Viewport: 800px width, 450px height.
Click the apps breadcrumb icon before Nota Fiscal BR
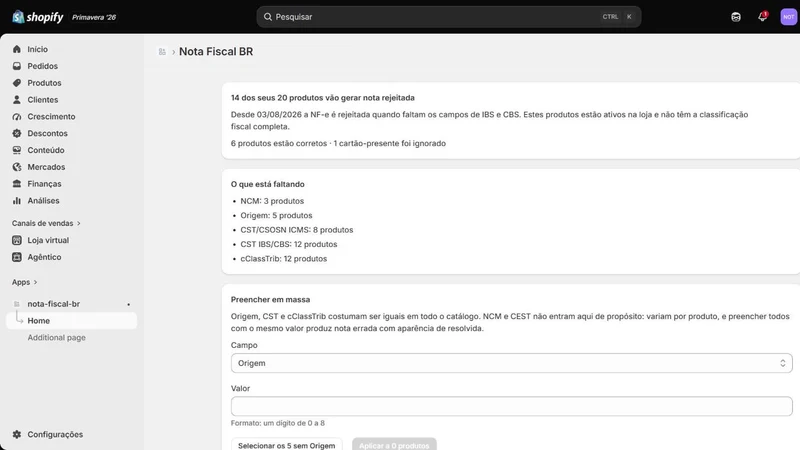point(162,52)
